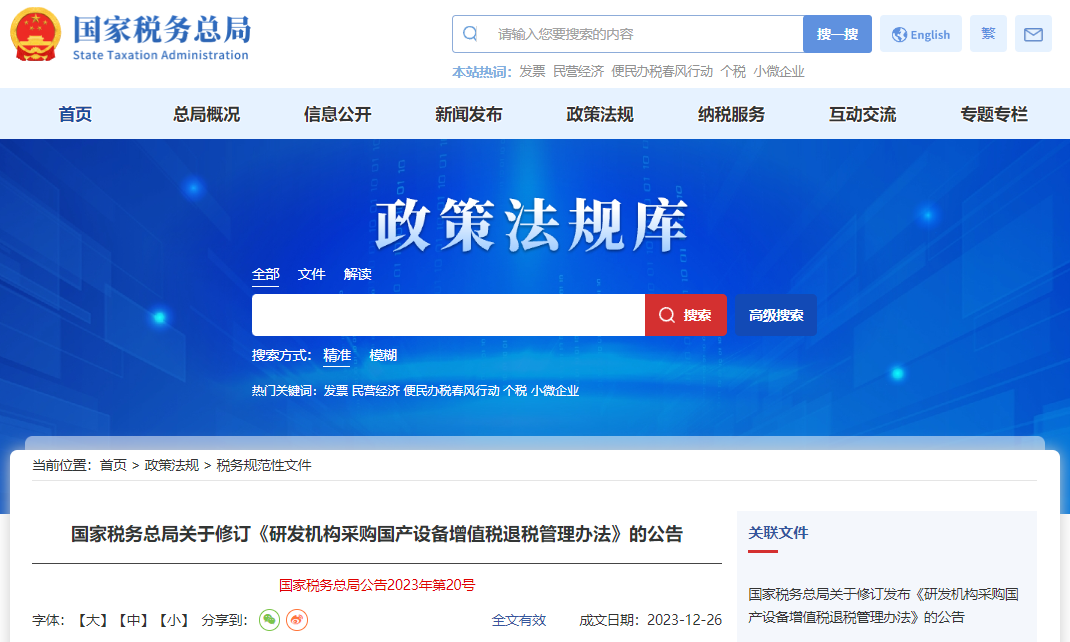This screenshot has width=1070, height=642.
Task: Click the red 搜索 button in policy library
Action: coord(686,315)
